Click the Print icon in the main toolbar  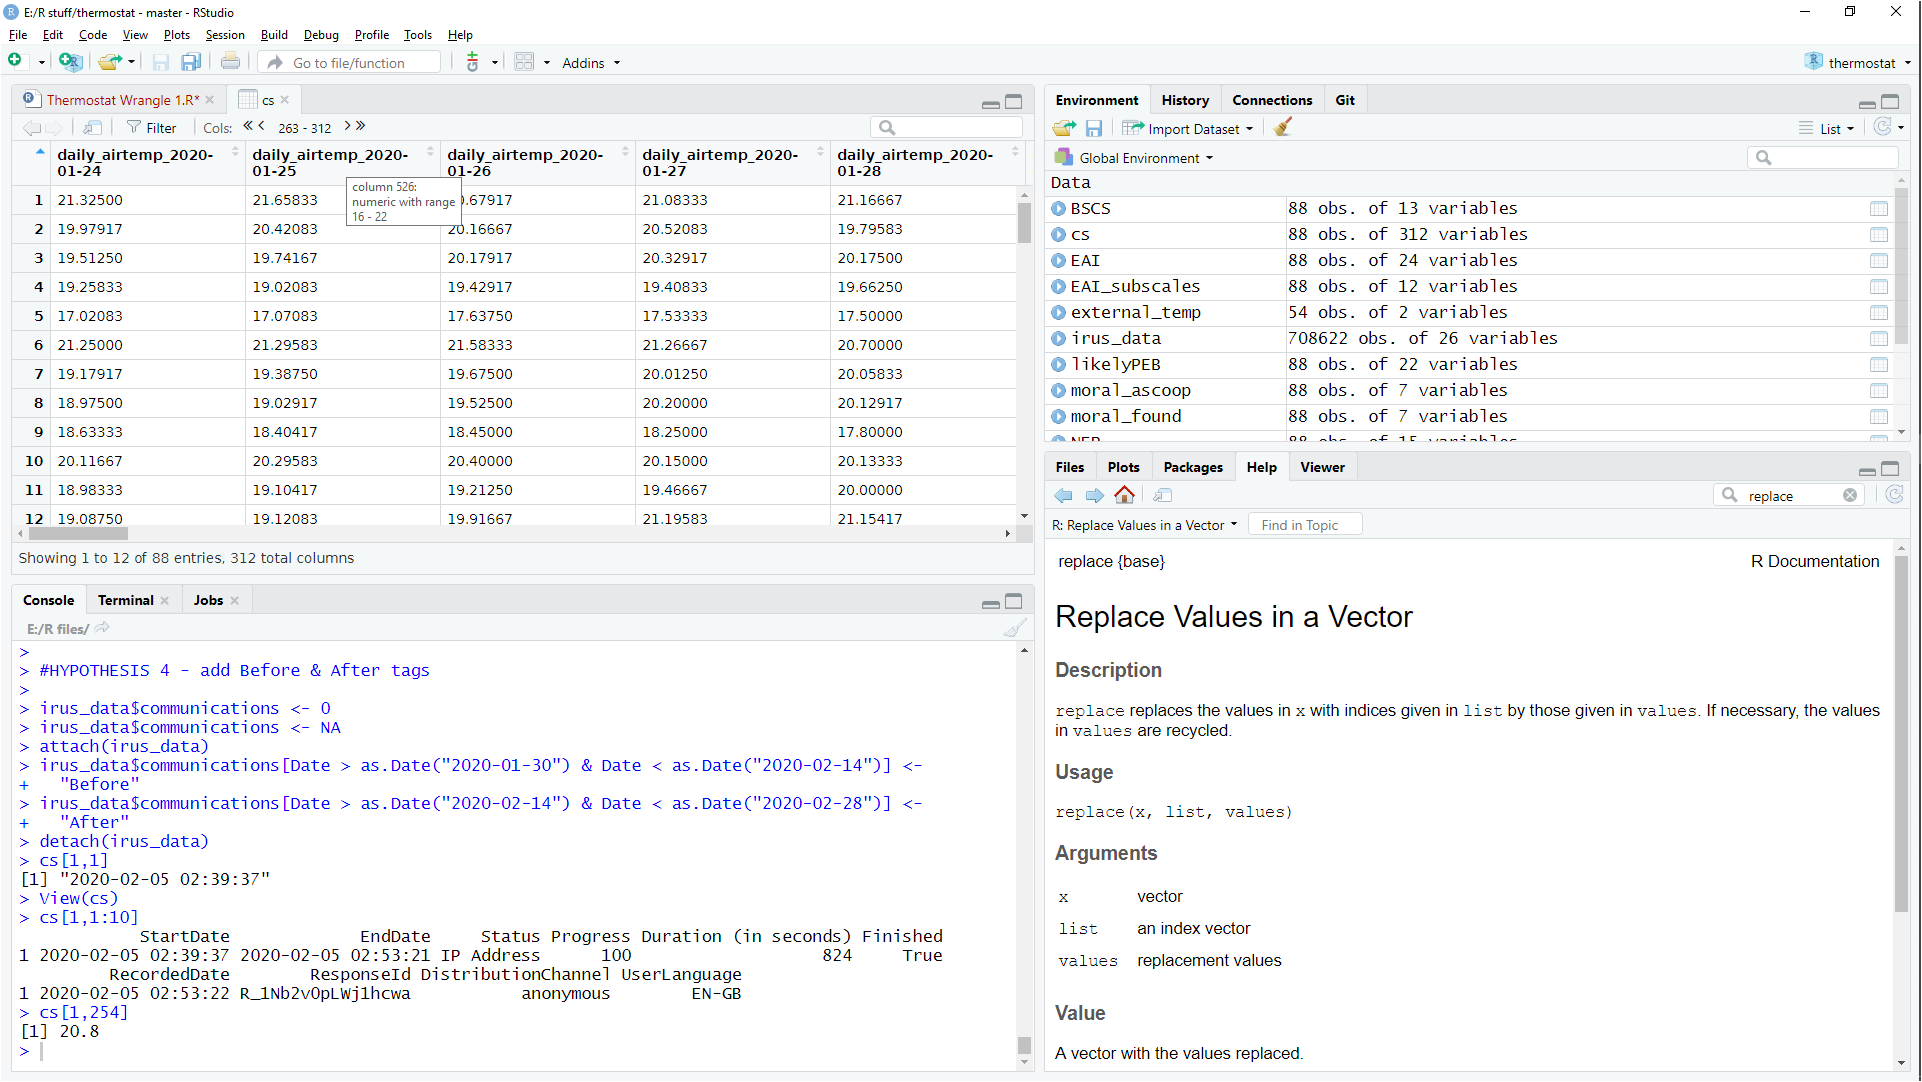pos(230,62)
